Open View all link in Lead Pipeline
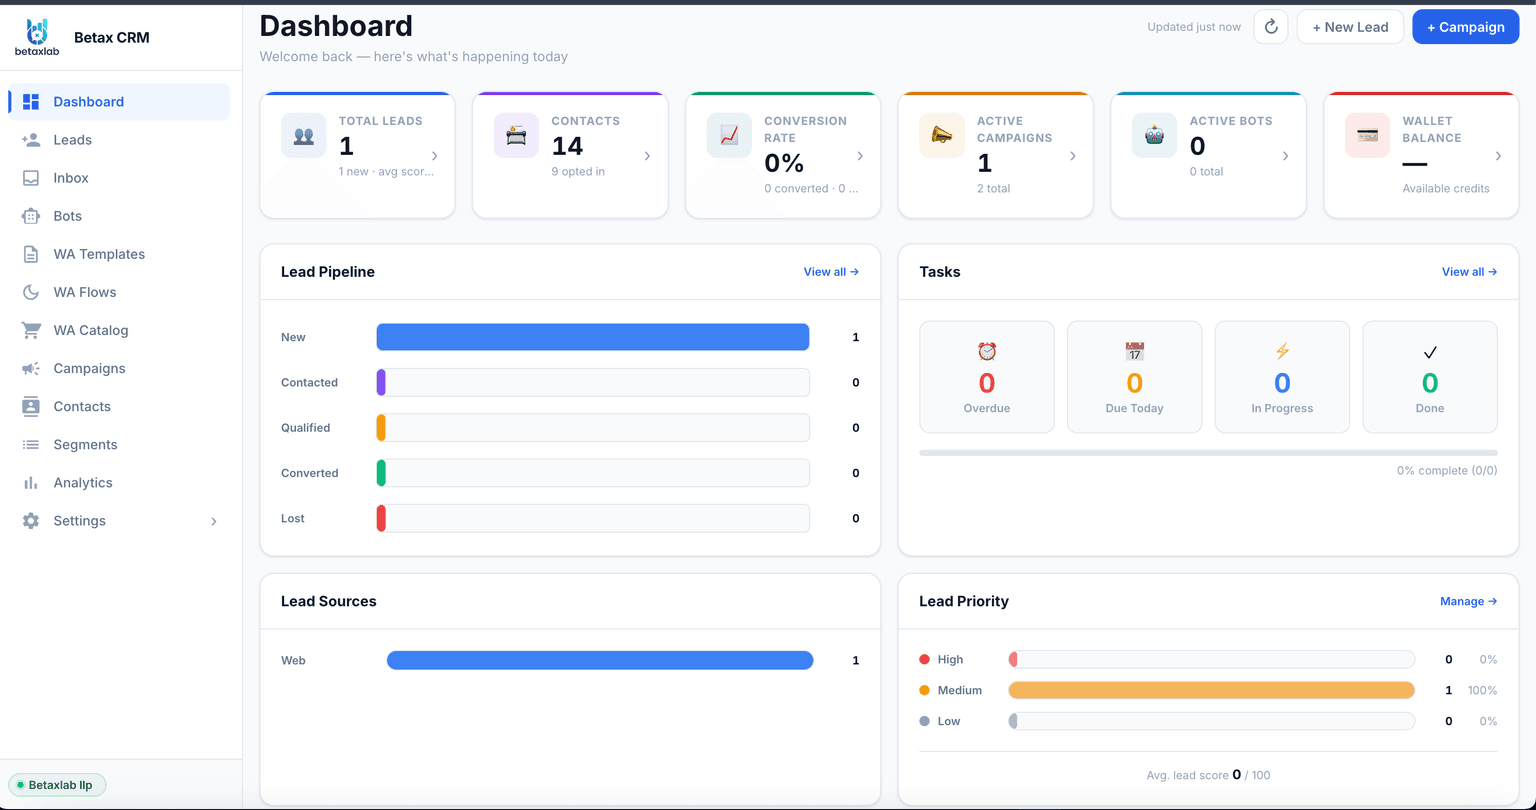The image size is (1536, 810). [x=831, y=272]
